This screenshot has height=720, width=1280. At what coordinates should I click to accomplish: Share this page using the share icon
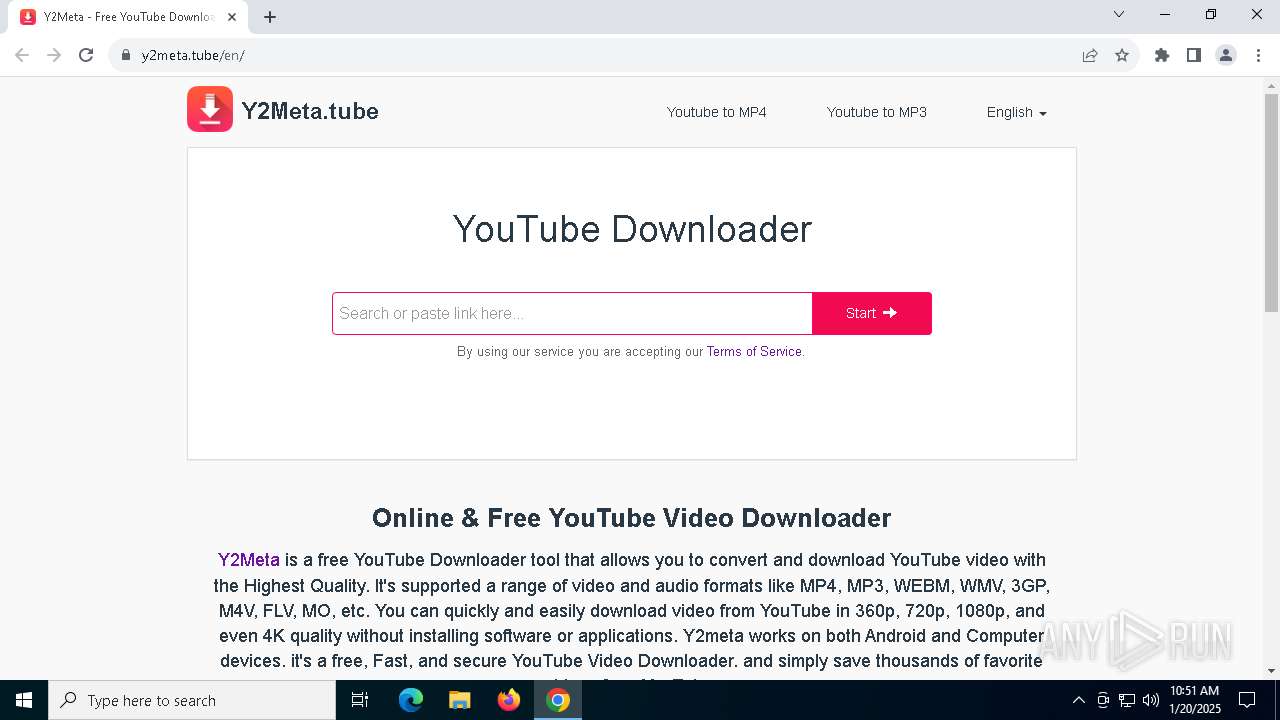click(x=1090, y=55)
